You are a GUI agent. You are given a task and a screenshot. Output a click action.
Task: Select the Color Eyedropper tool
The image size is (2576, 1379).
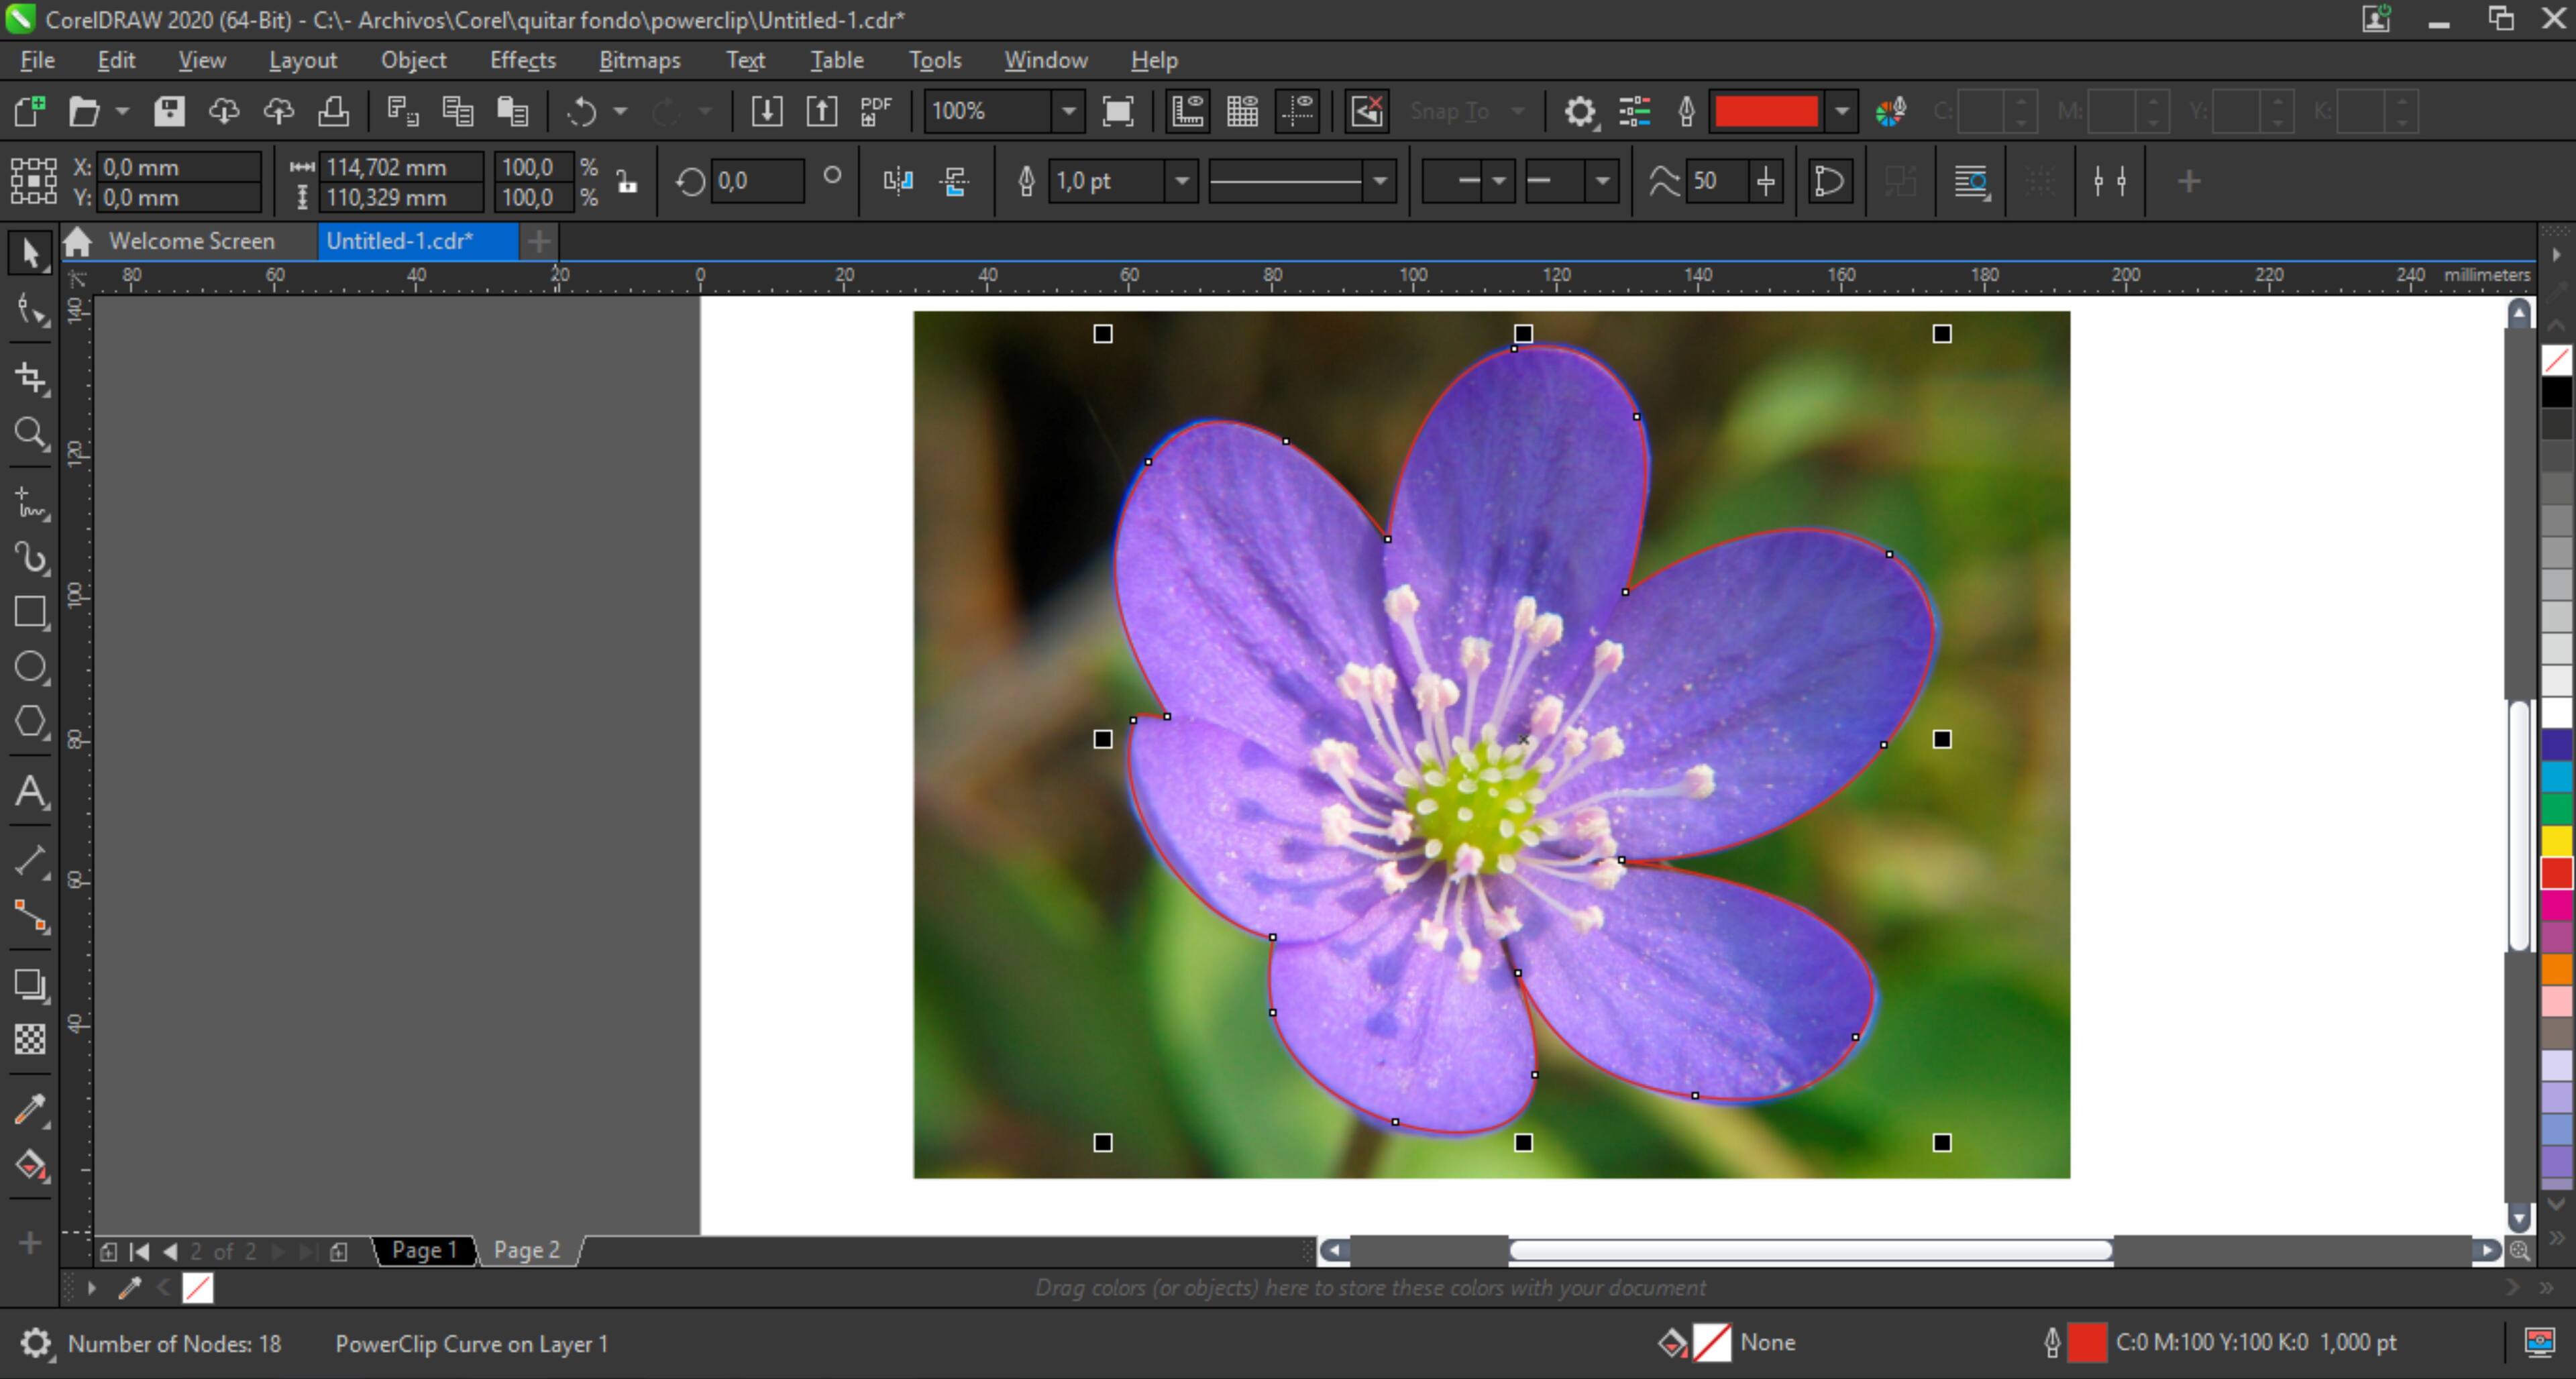30,1108
